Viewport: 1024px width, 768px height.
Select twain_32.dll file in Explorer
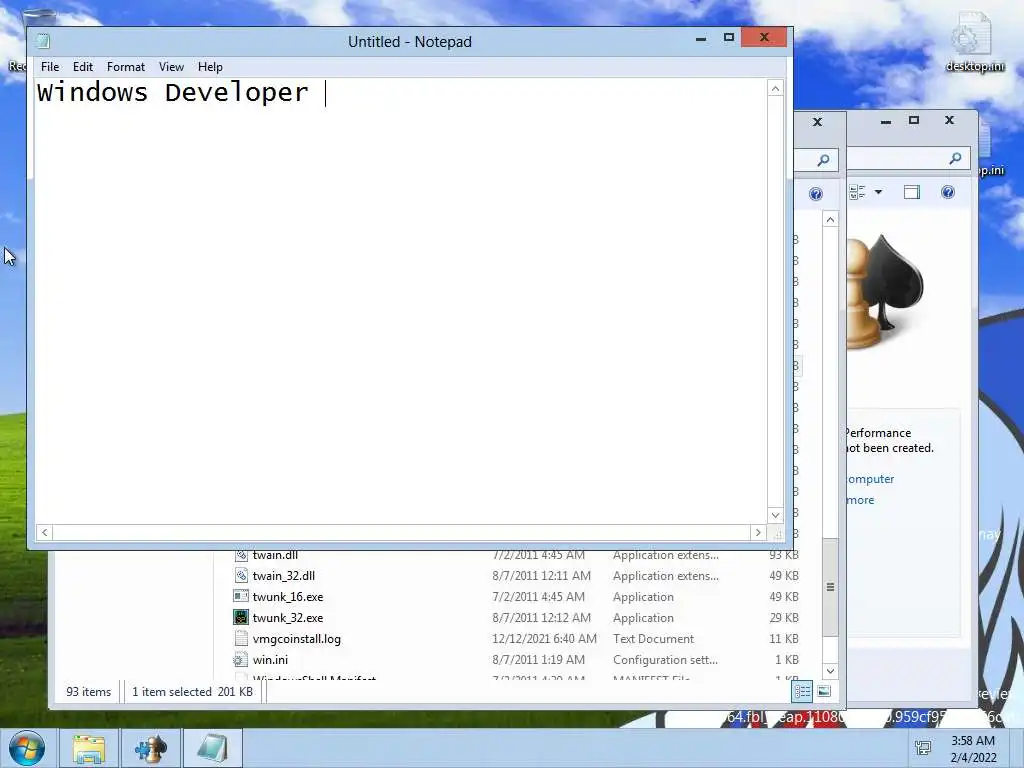coord(283,575)
